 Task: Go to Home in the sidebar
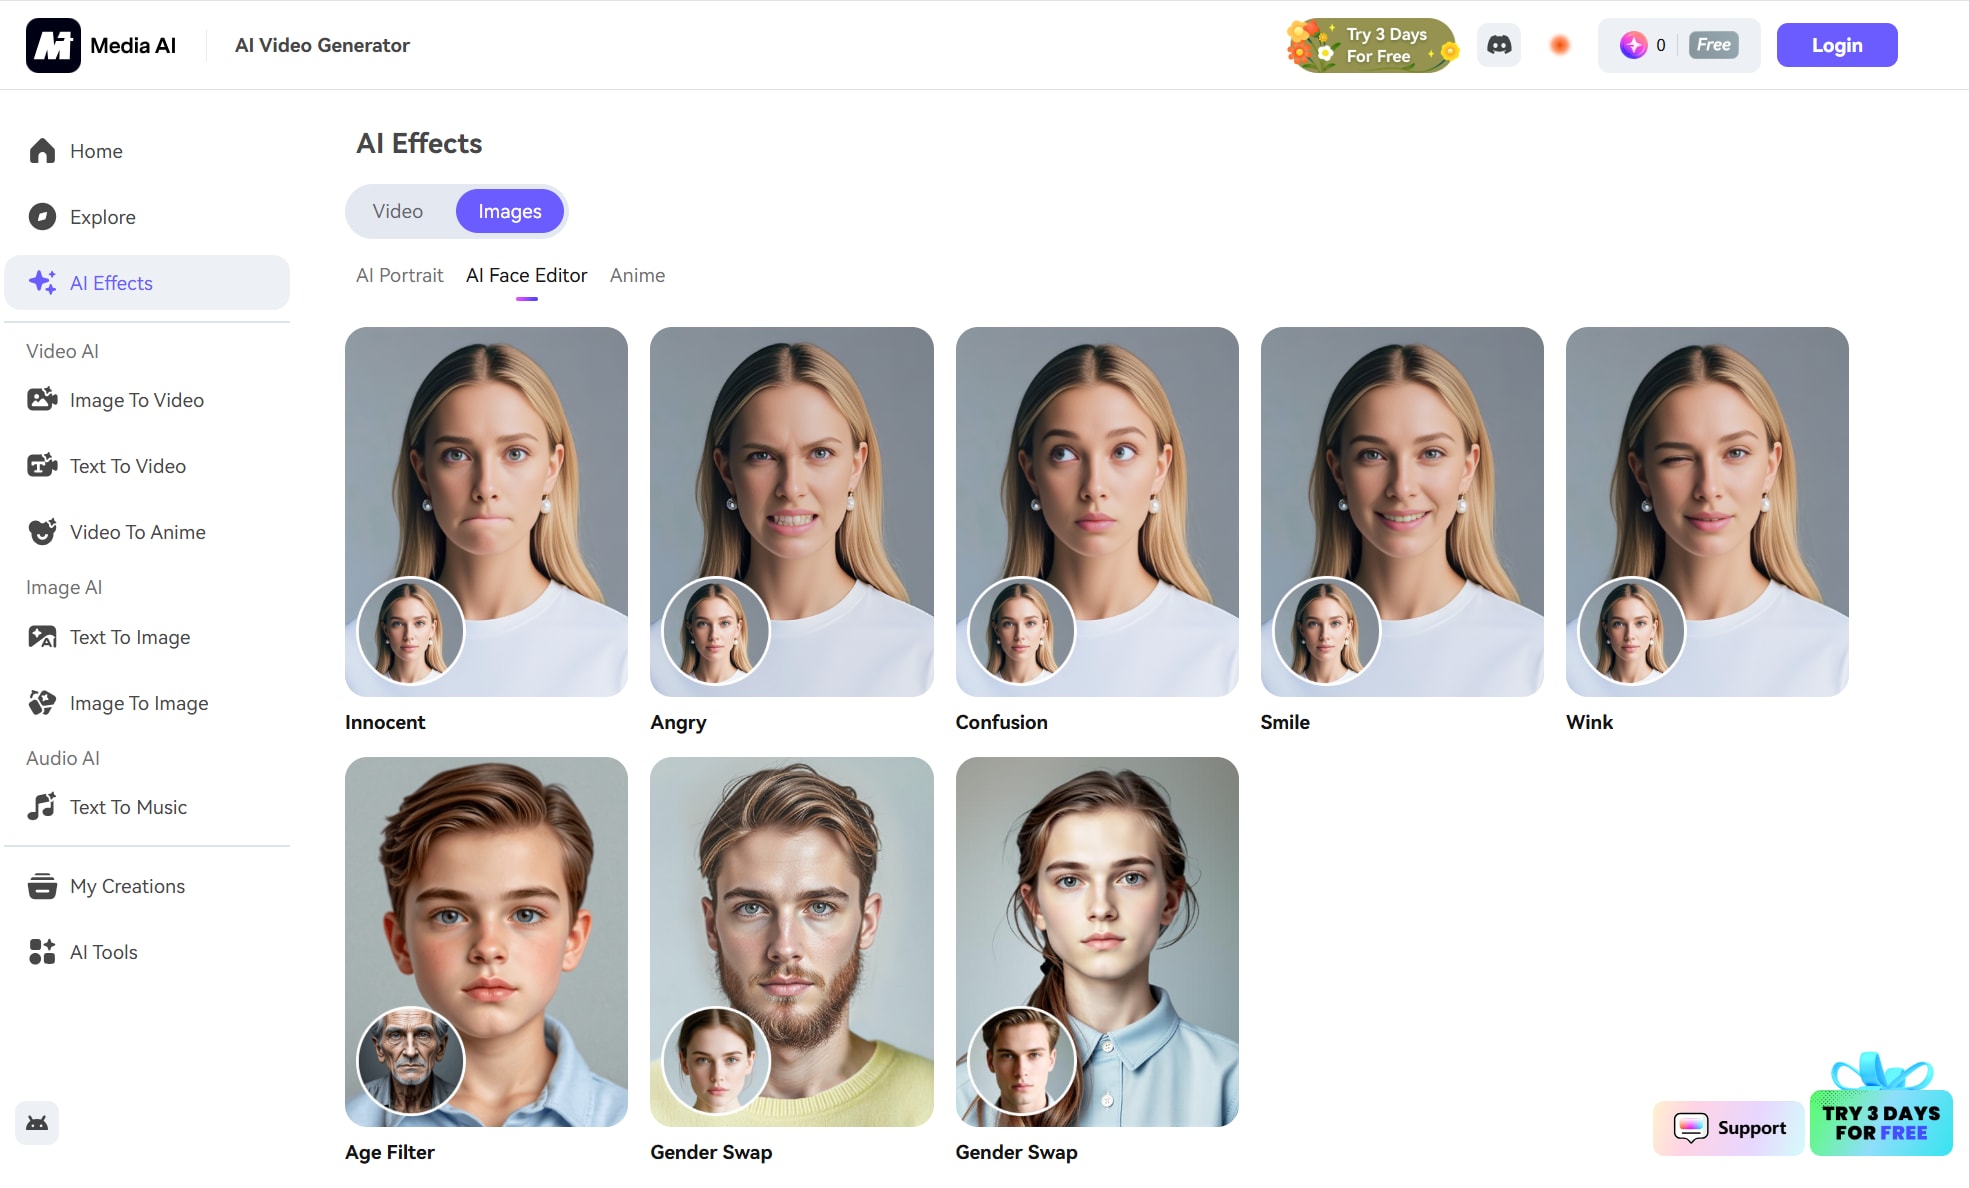(x=147, y=151)
